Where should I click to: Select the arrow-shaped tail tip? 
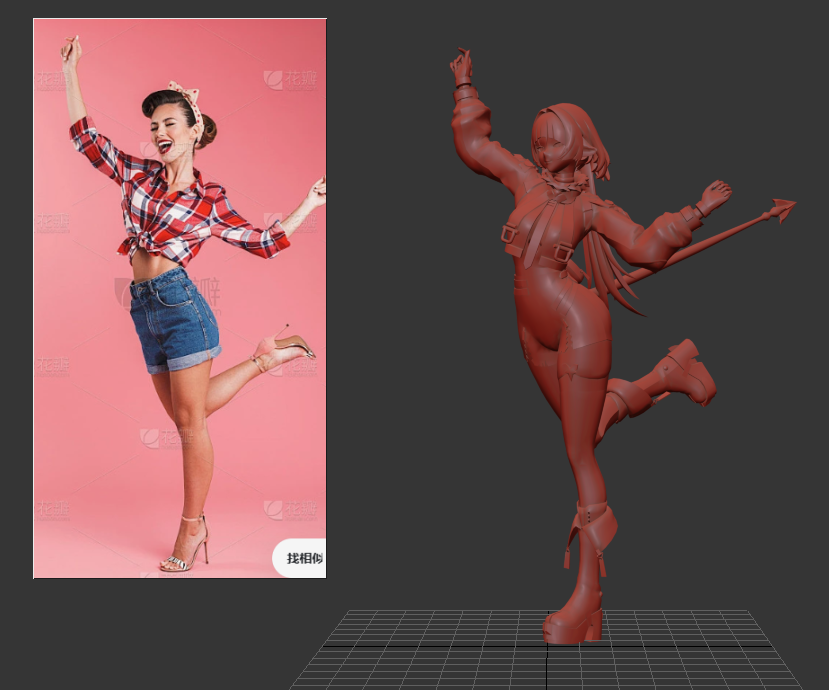point(781,210)
